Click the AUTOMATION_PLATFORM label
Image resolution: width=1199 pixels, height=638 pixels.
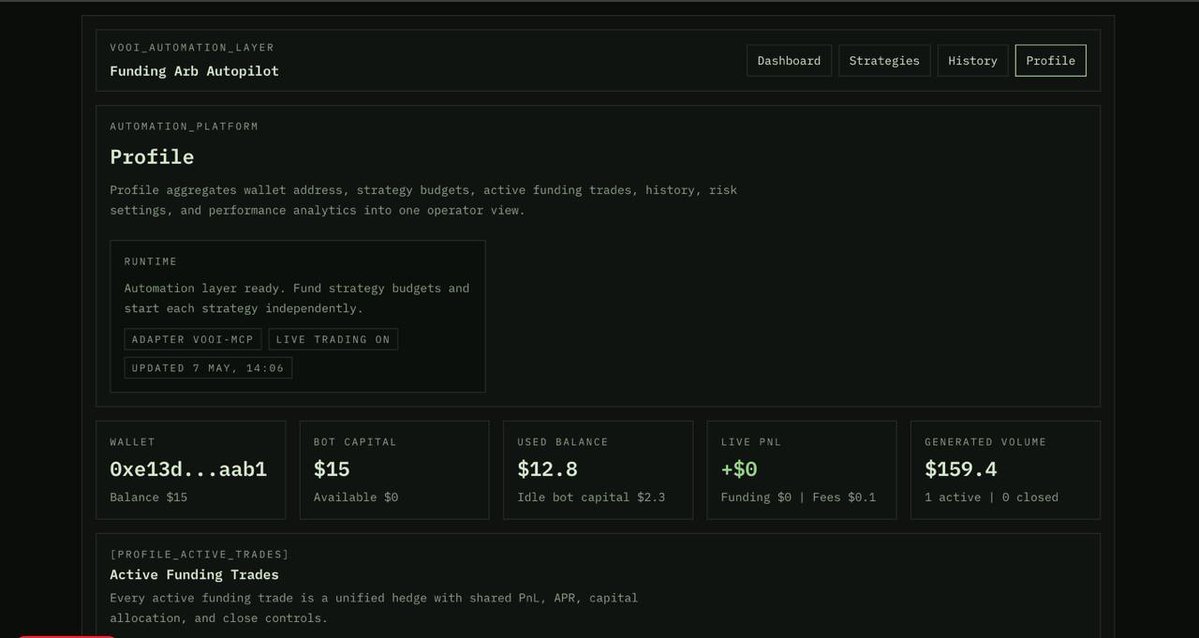184,126
